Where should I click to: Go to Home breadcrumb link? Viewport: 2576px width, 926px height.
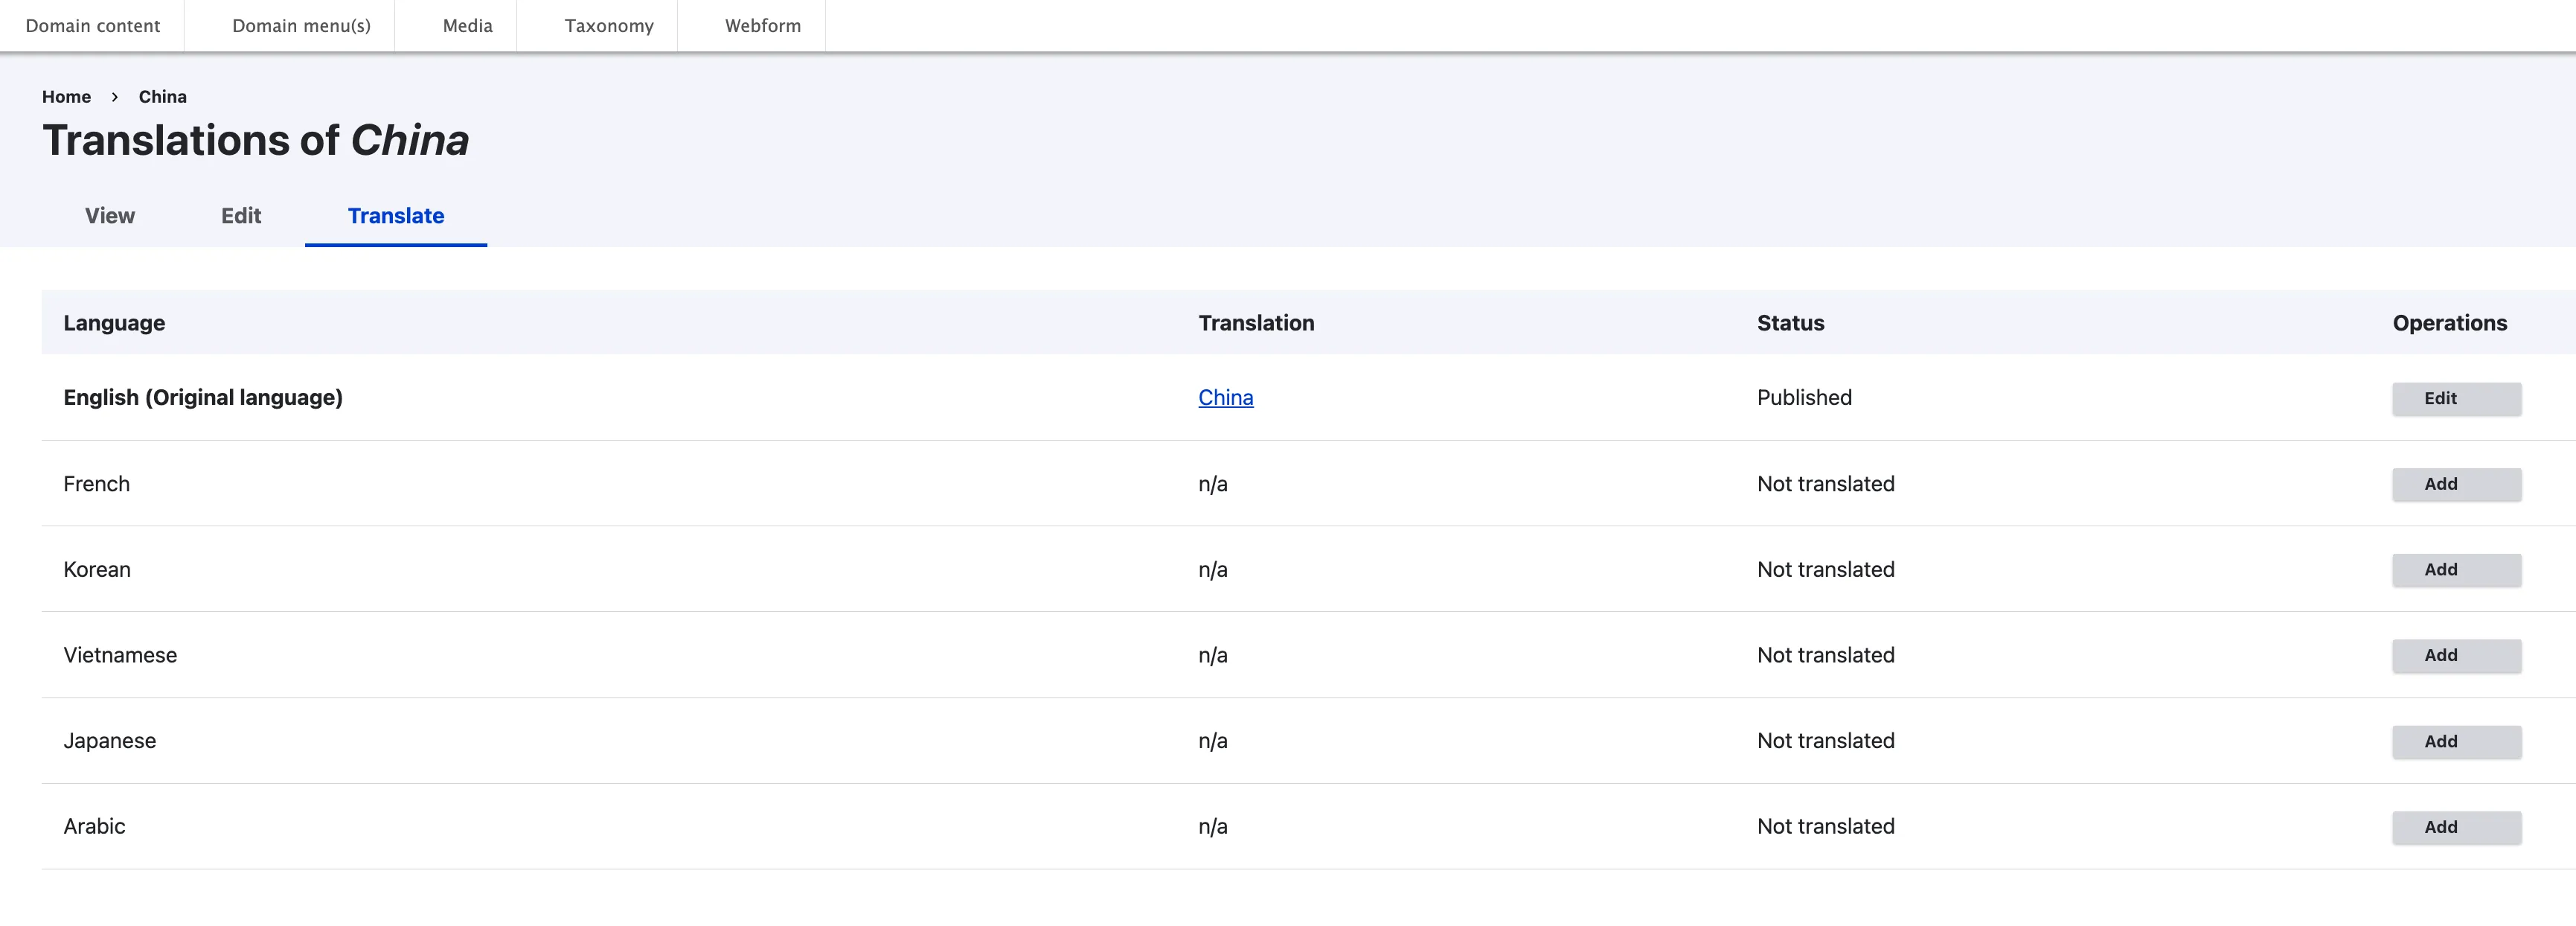coord(66,97)
